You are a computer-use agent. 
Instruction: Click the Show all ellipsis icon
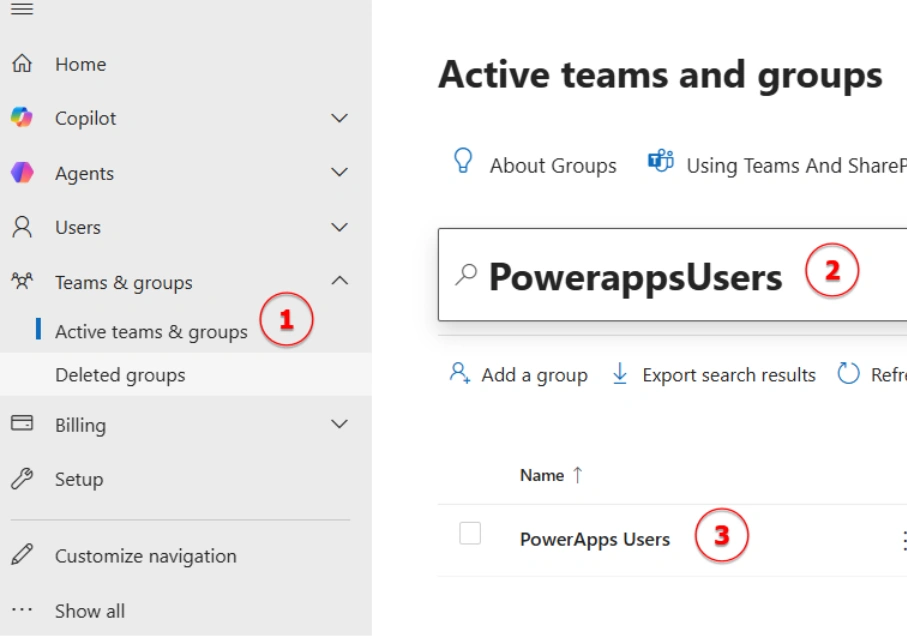[22, 609]
